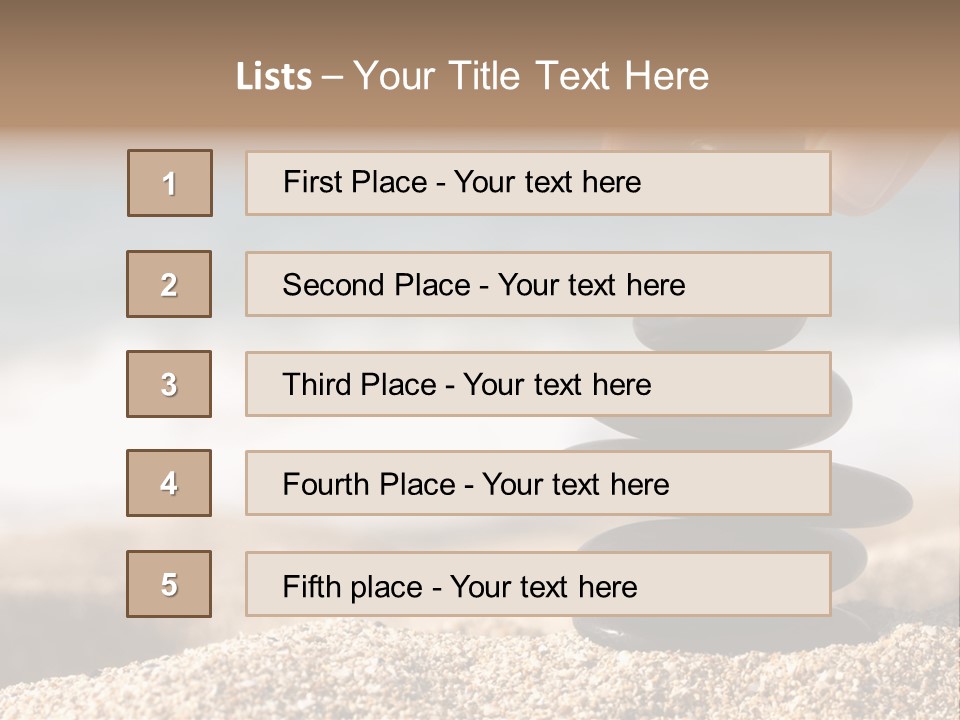The width and height of the screenshot is (960, 720).
Task: Click the number 5 box
Action: pyautogui.click(x=169, y=584)
